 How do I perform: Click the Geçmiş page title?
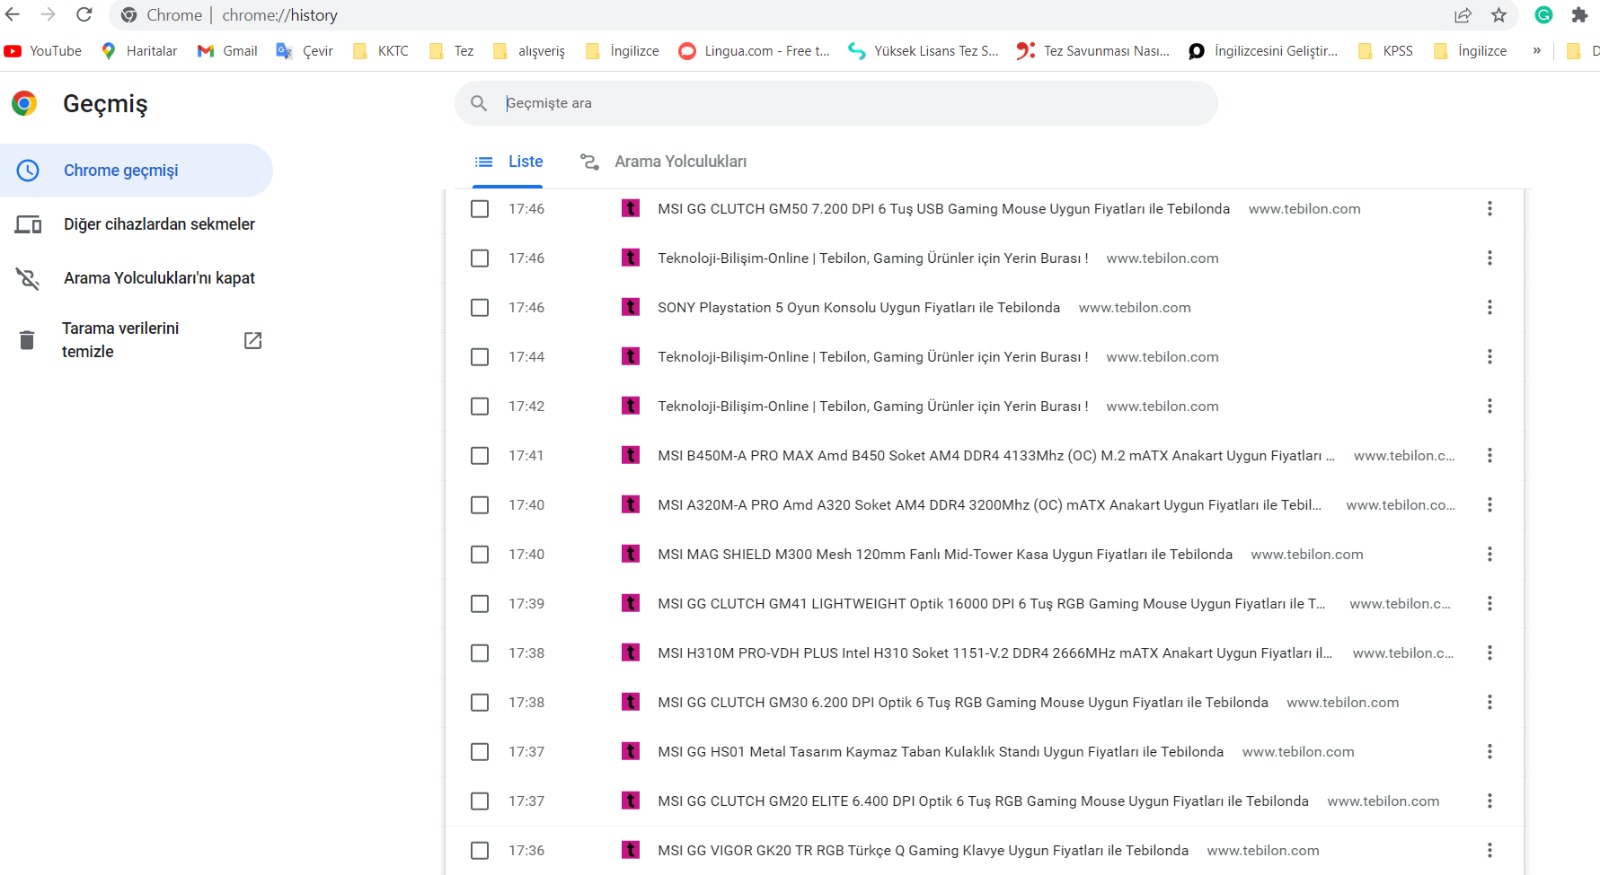(105, 104)
